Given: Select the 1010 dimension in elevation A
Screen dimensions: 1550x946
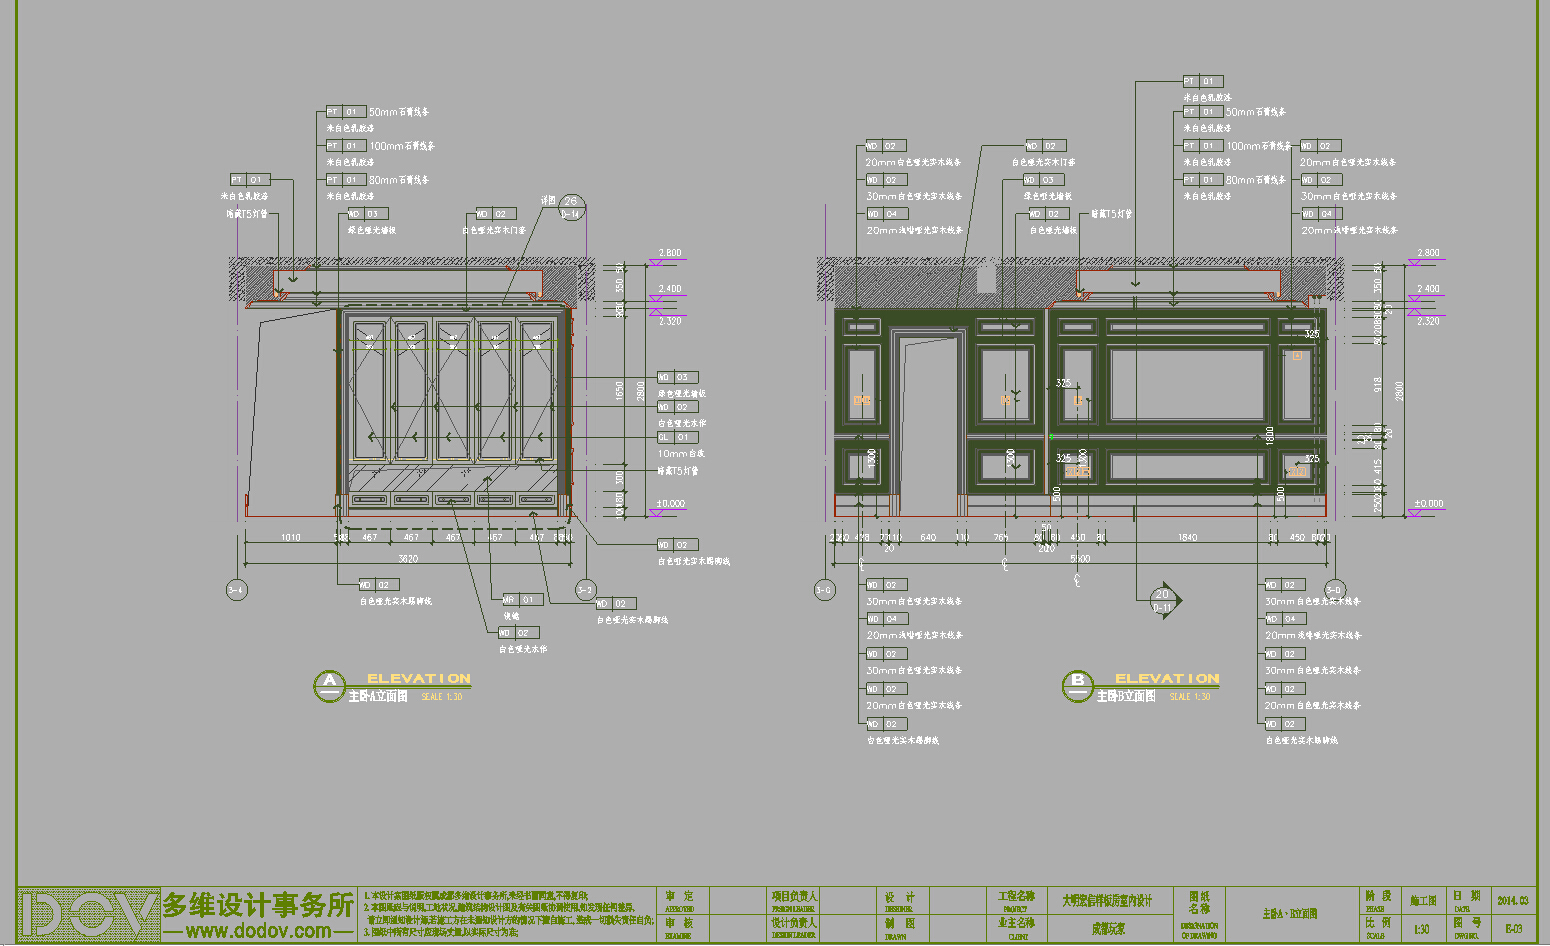Looking at the screenshot, I should pos(290,538).
